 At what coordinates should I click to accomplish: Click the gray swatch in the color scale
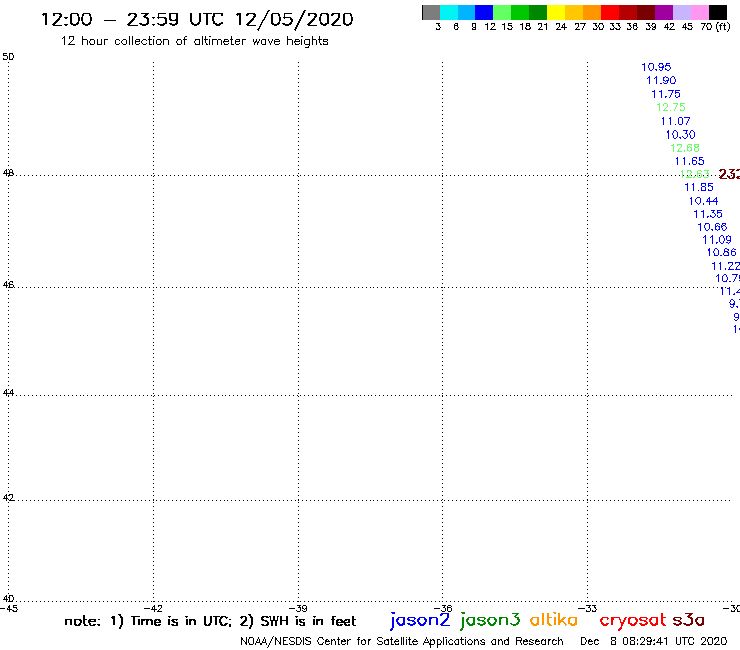[x=431, y=12]
